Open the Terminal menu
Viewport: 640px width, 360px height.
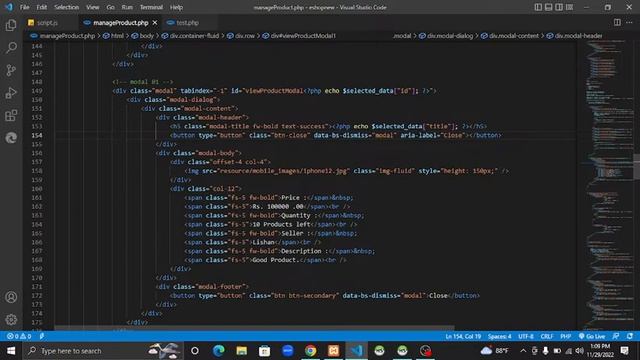pyautogui.click(x=151, y=7)
